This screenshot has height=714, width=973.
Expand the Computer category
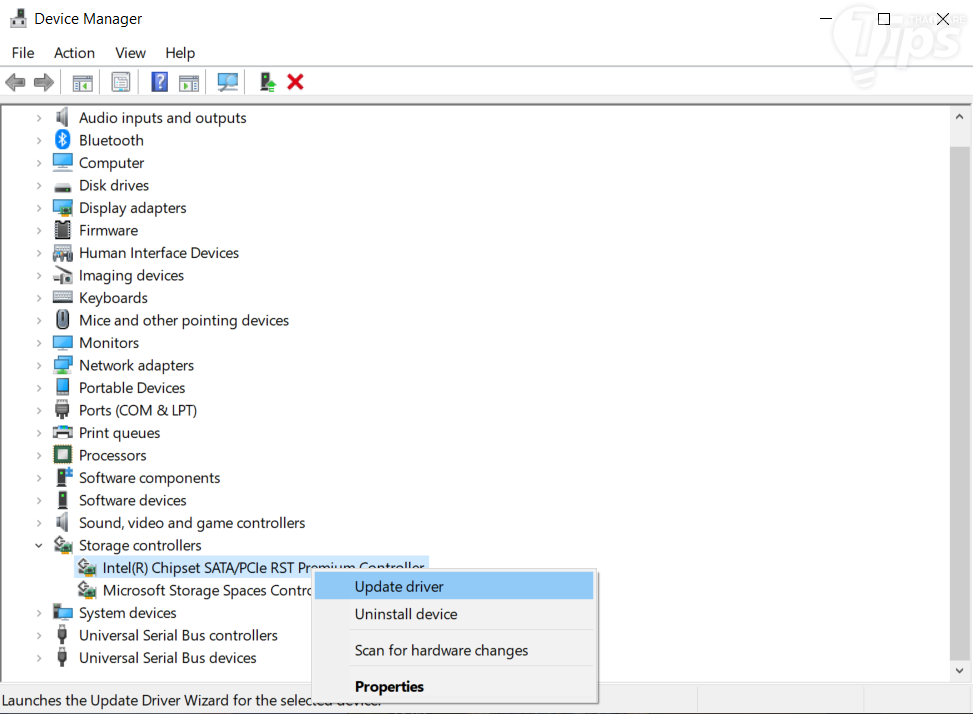coord(38,163)
